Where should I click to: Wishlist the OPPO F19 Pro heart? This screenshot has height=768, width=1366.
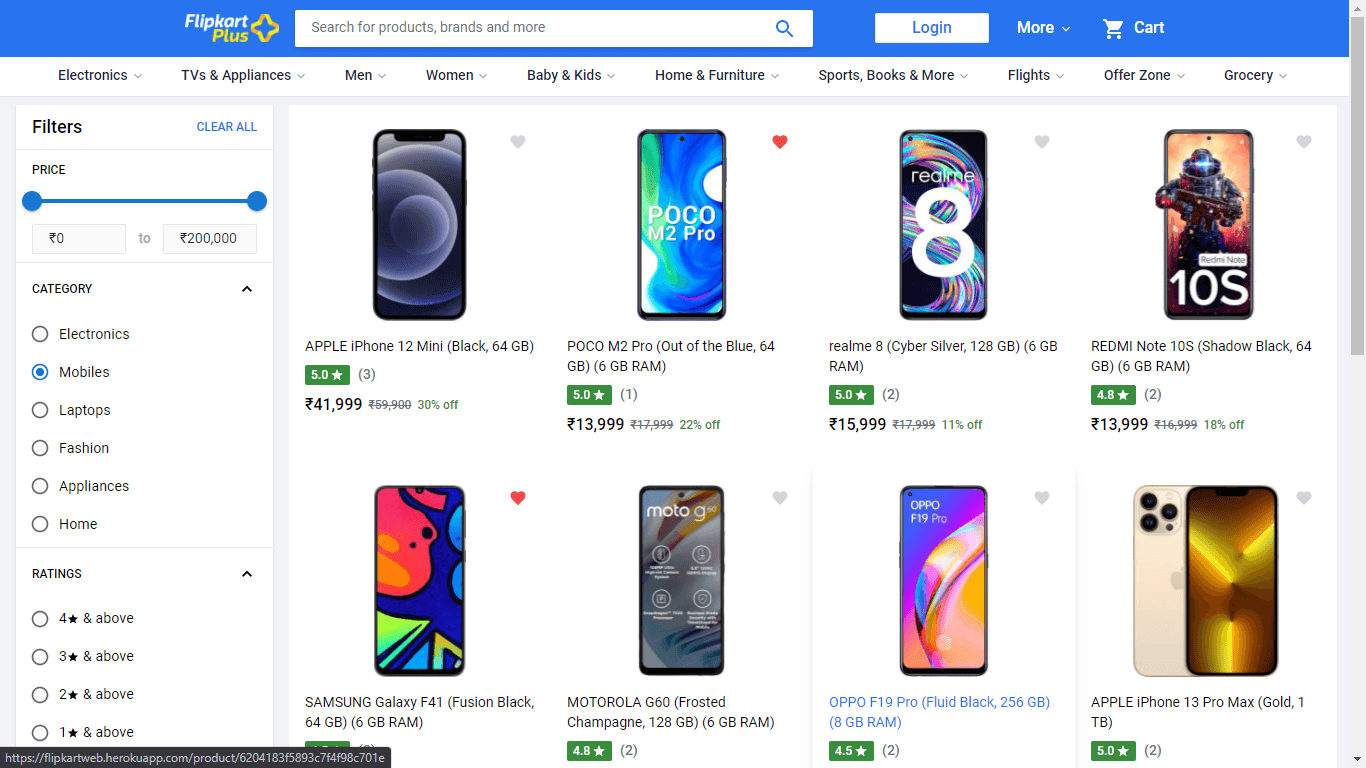1042,498
